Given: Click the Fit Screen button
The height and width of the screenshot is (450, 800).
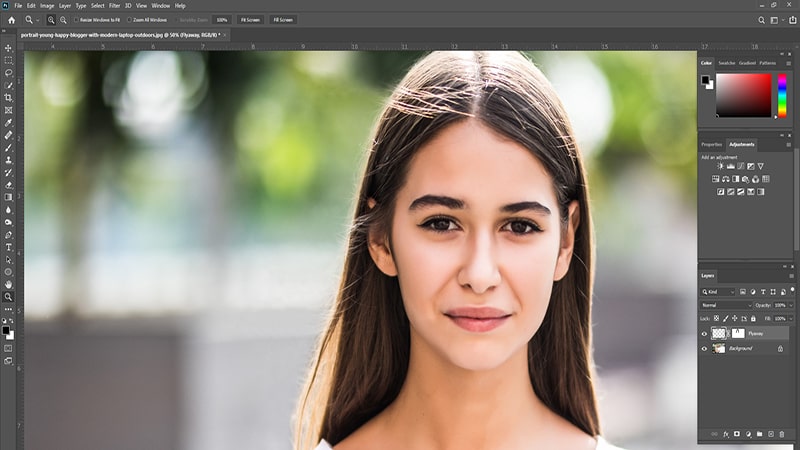Looking at the screenshot, I should [250, 19].
